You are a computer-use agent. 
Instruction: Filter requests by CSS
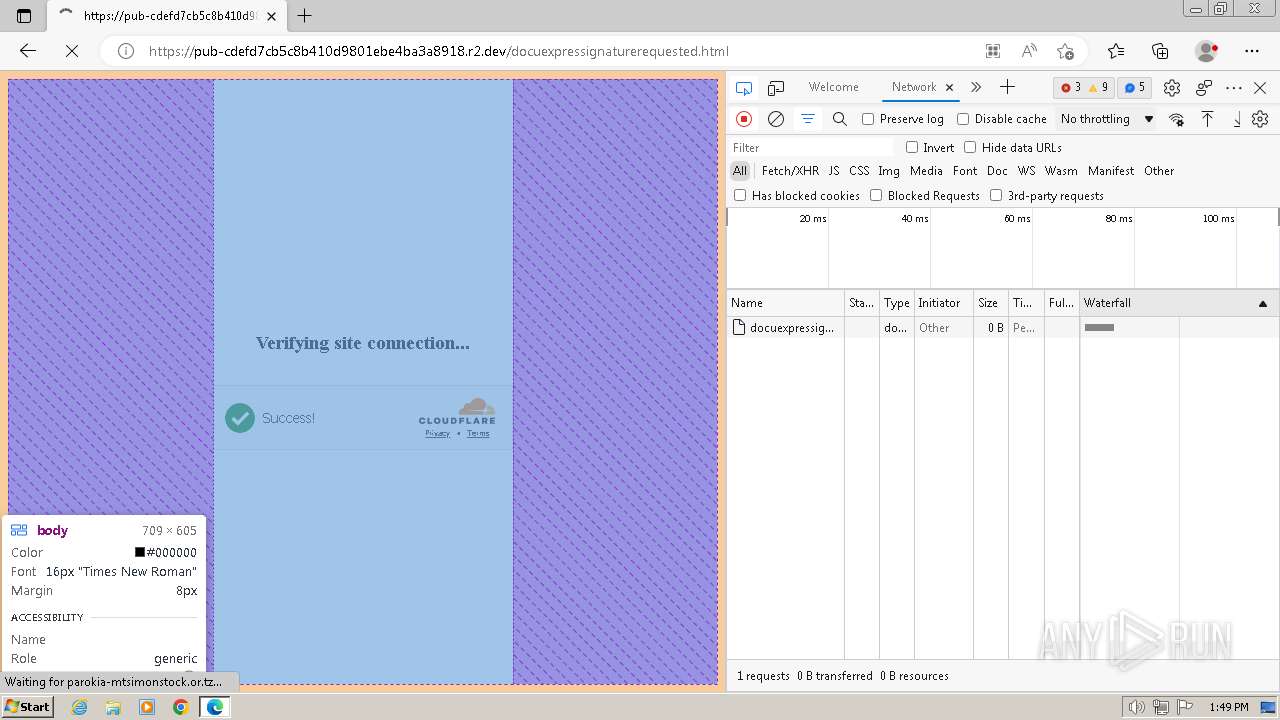click(859, 171)
